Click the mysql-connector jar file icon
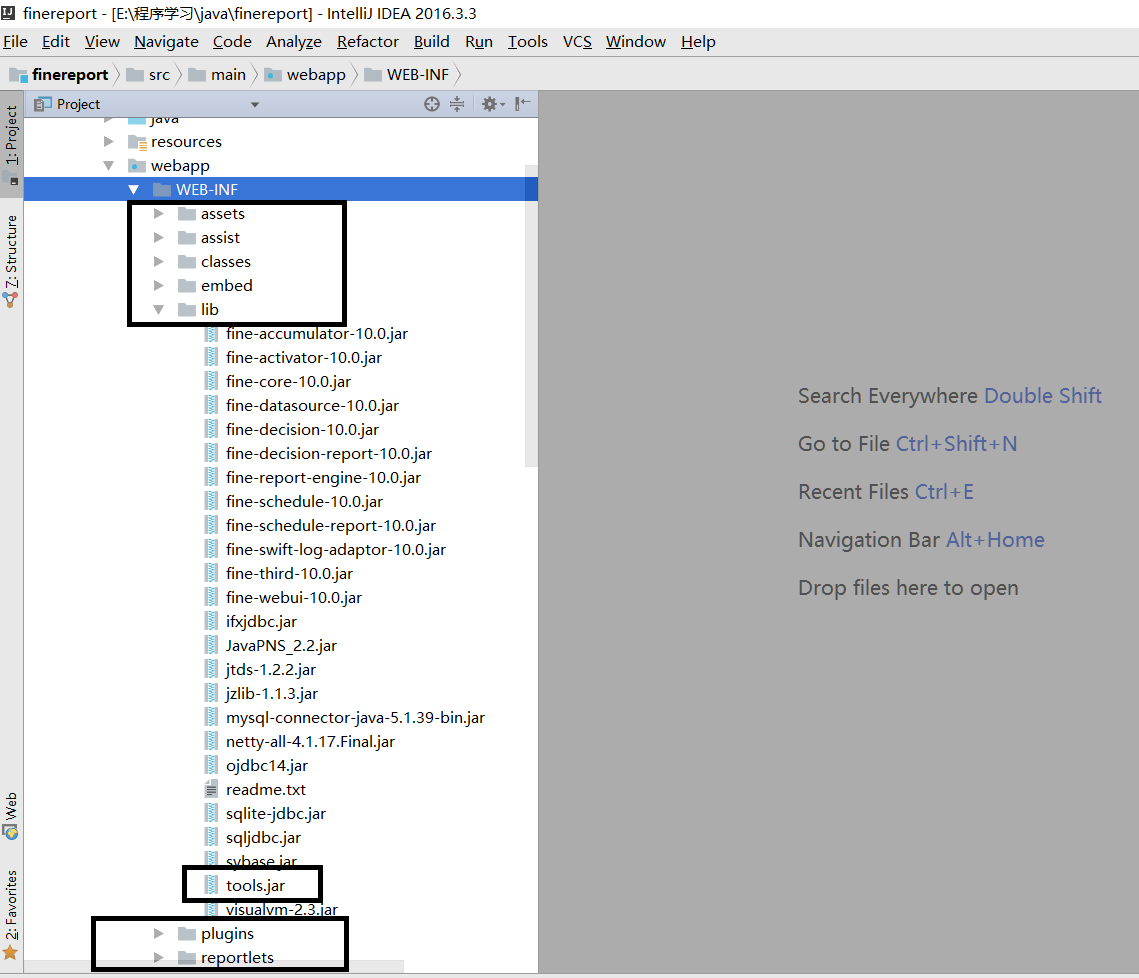This screenshot has width=1139, height=978. tap(211, 717)
